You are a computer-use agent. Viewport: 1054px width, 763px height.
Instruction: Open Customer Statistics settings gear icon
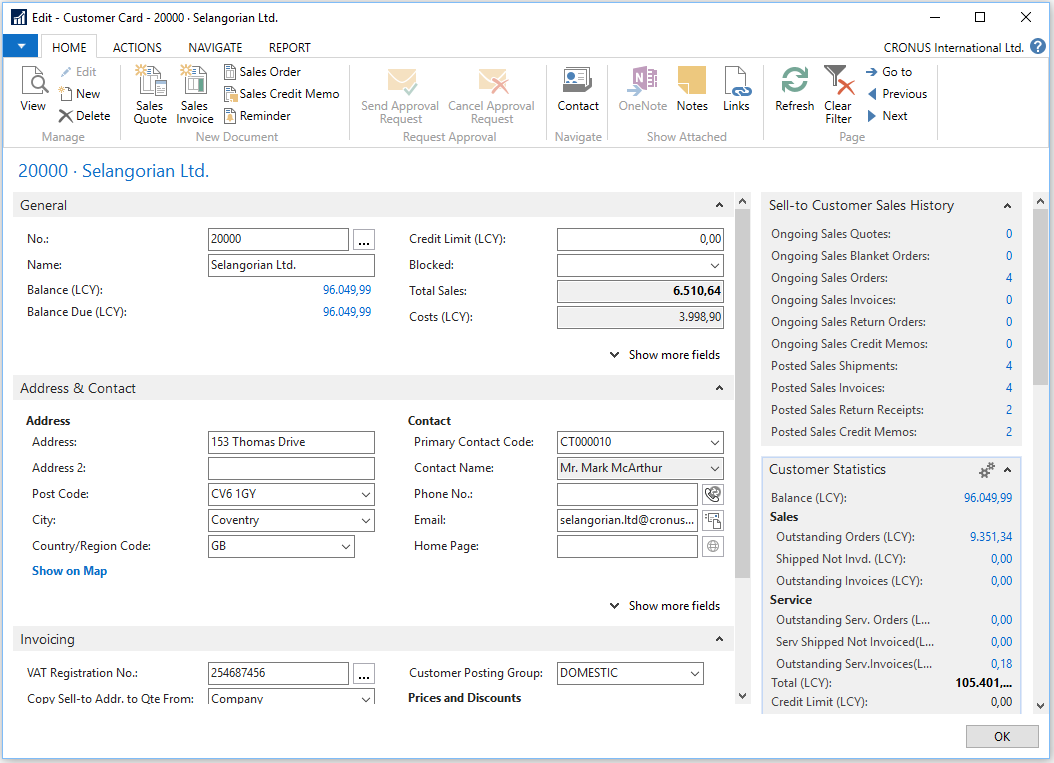(986, 470)
